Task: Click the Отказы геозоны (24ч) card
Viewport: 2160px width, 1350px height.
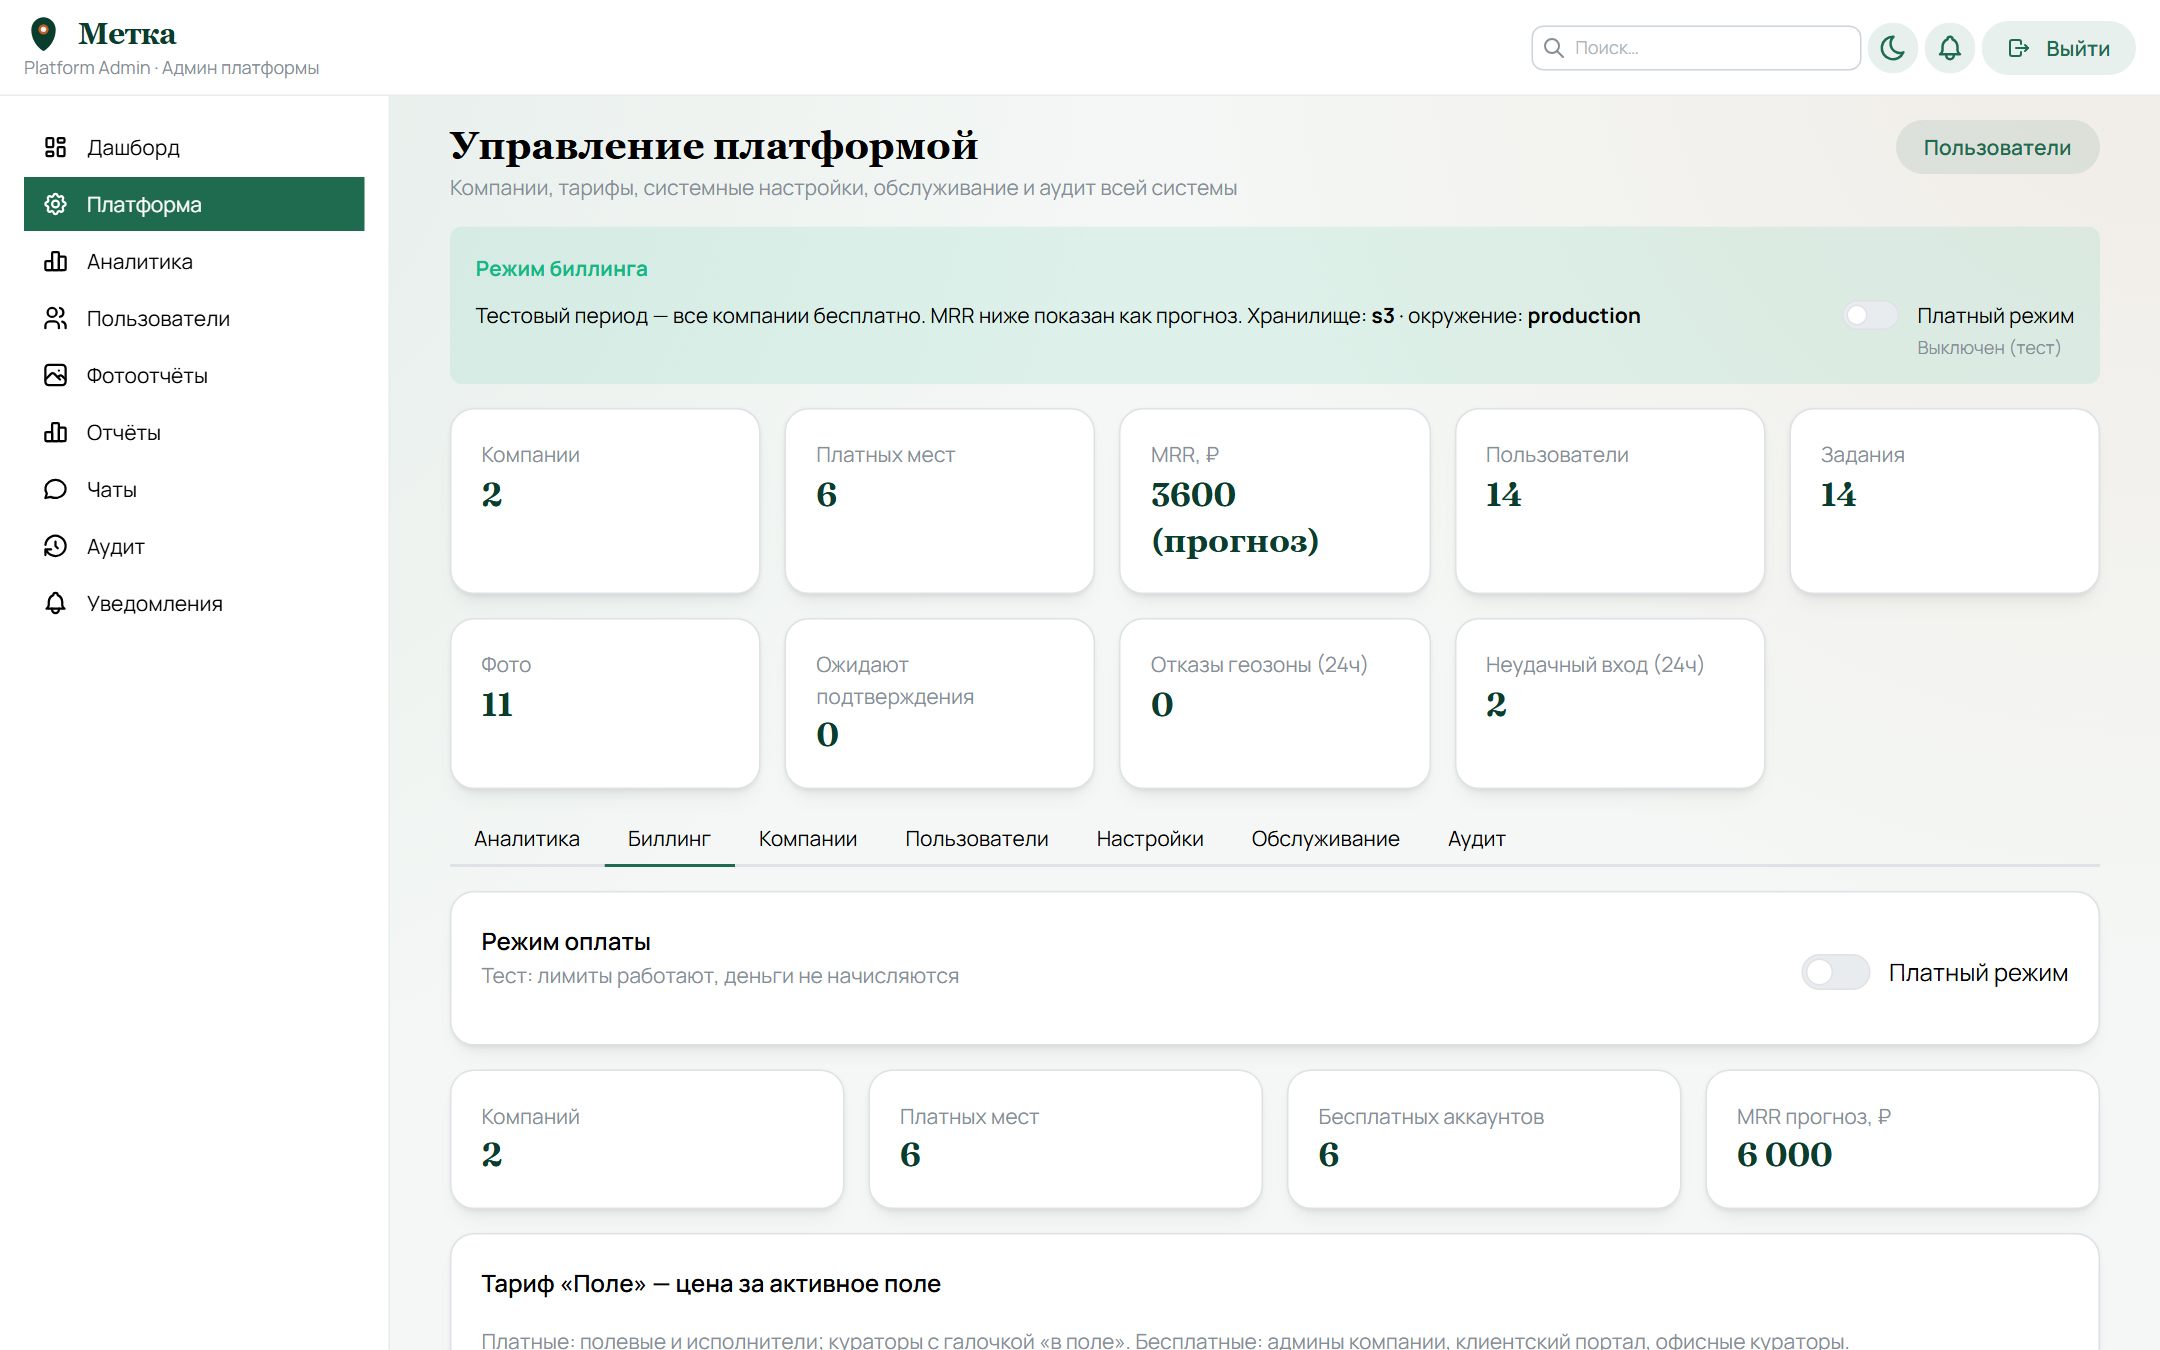Action: click(1275, 704)
